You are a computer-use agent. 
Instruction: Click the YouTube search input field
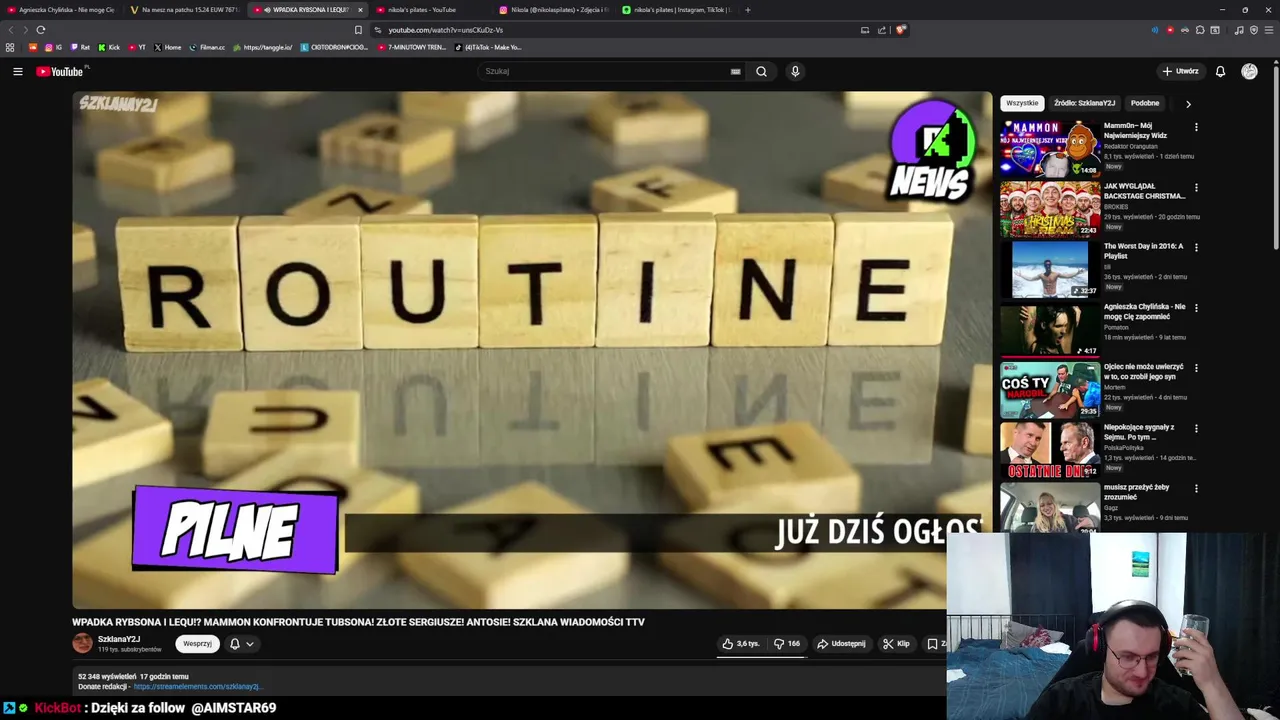[605, 71]
